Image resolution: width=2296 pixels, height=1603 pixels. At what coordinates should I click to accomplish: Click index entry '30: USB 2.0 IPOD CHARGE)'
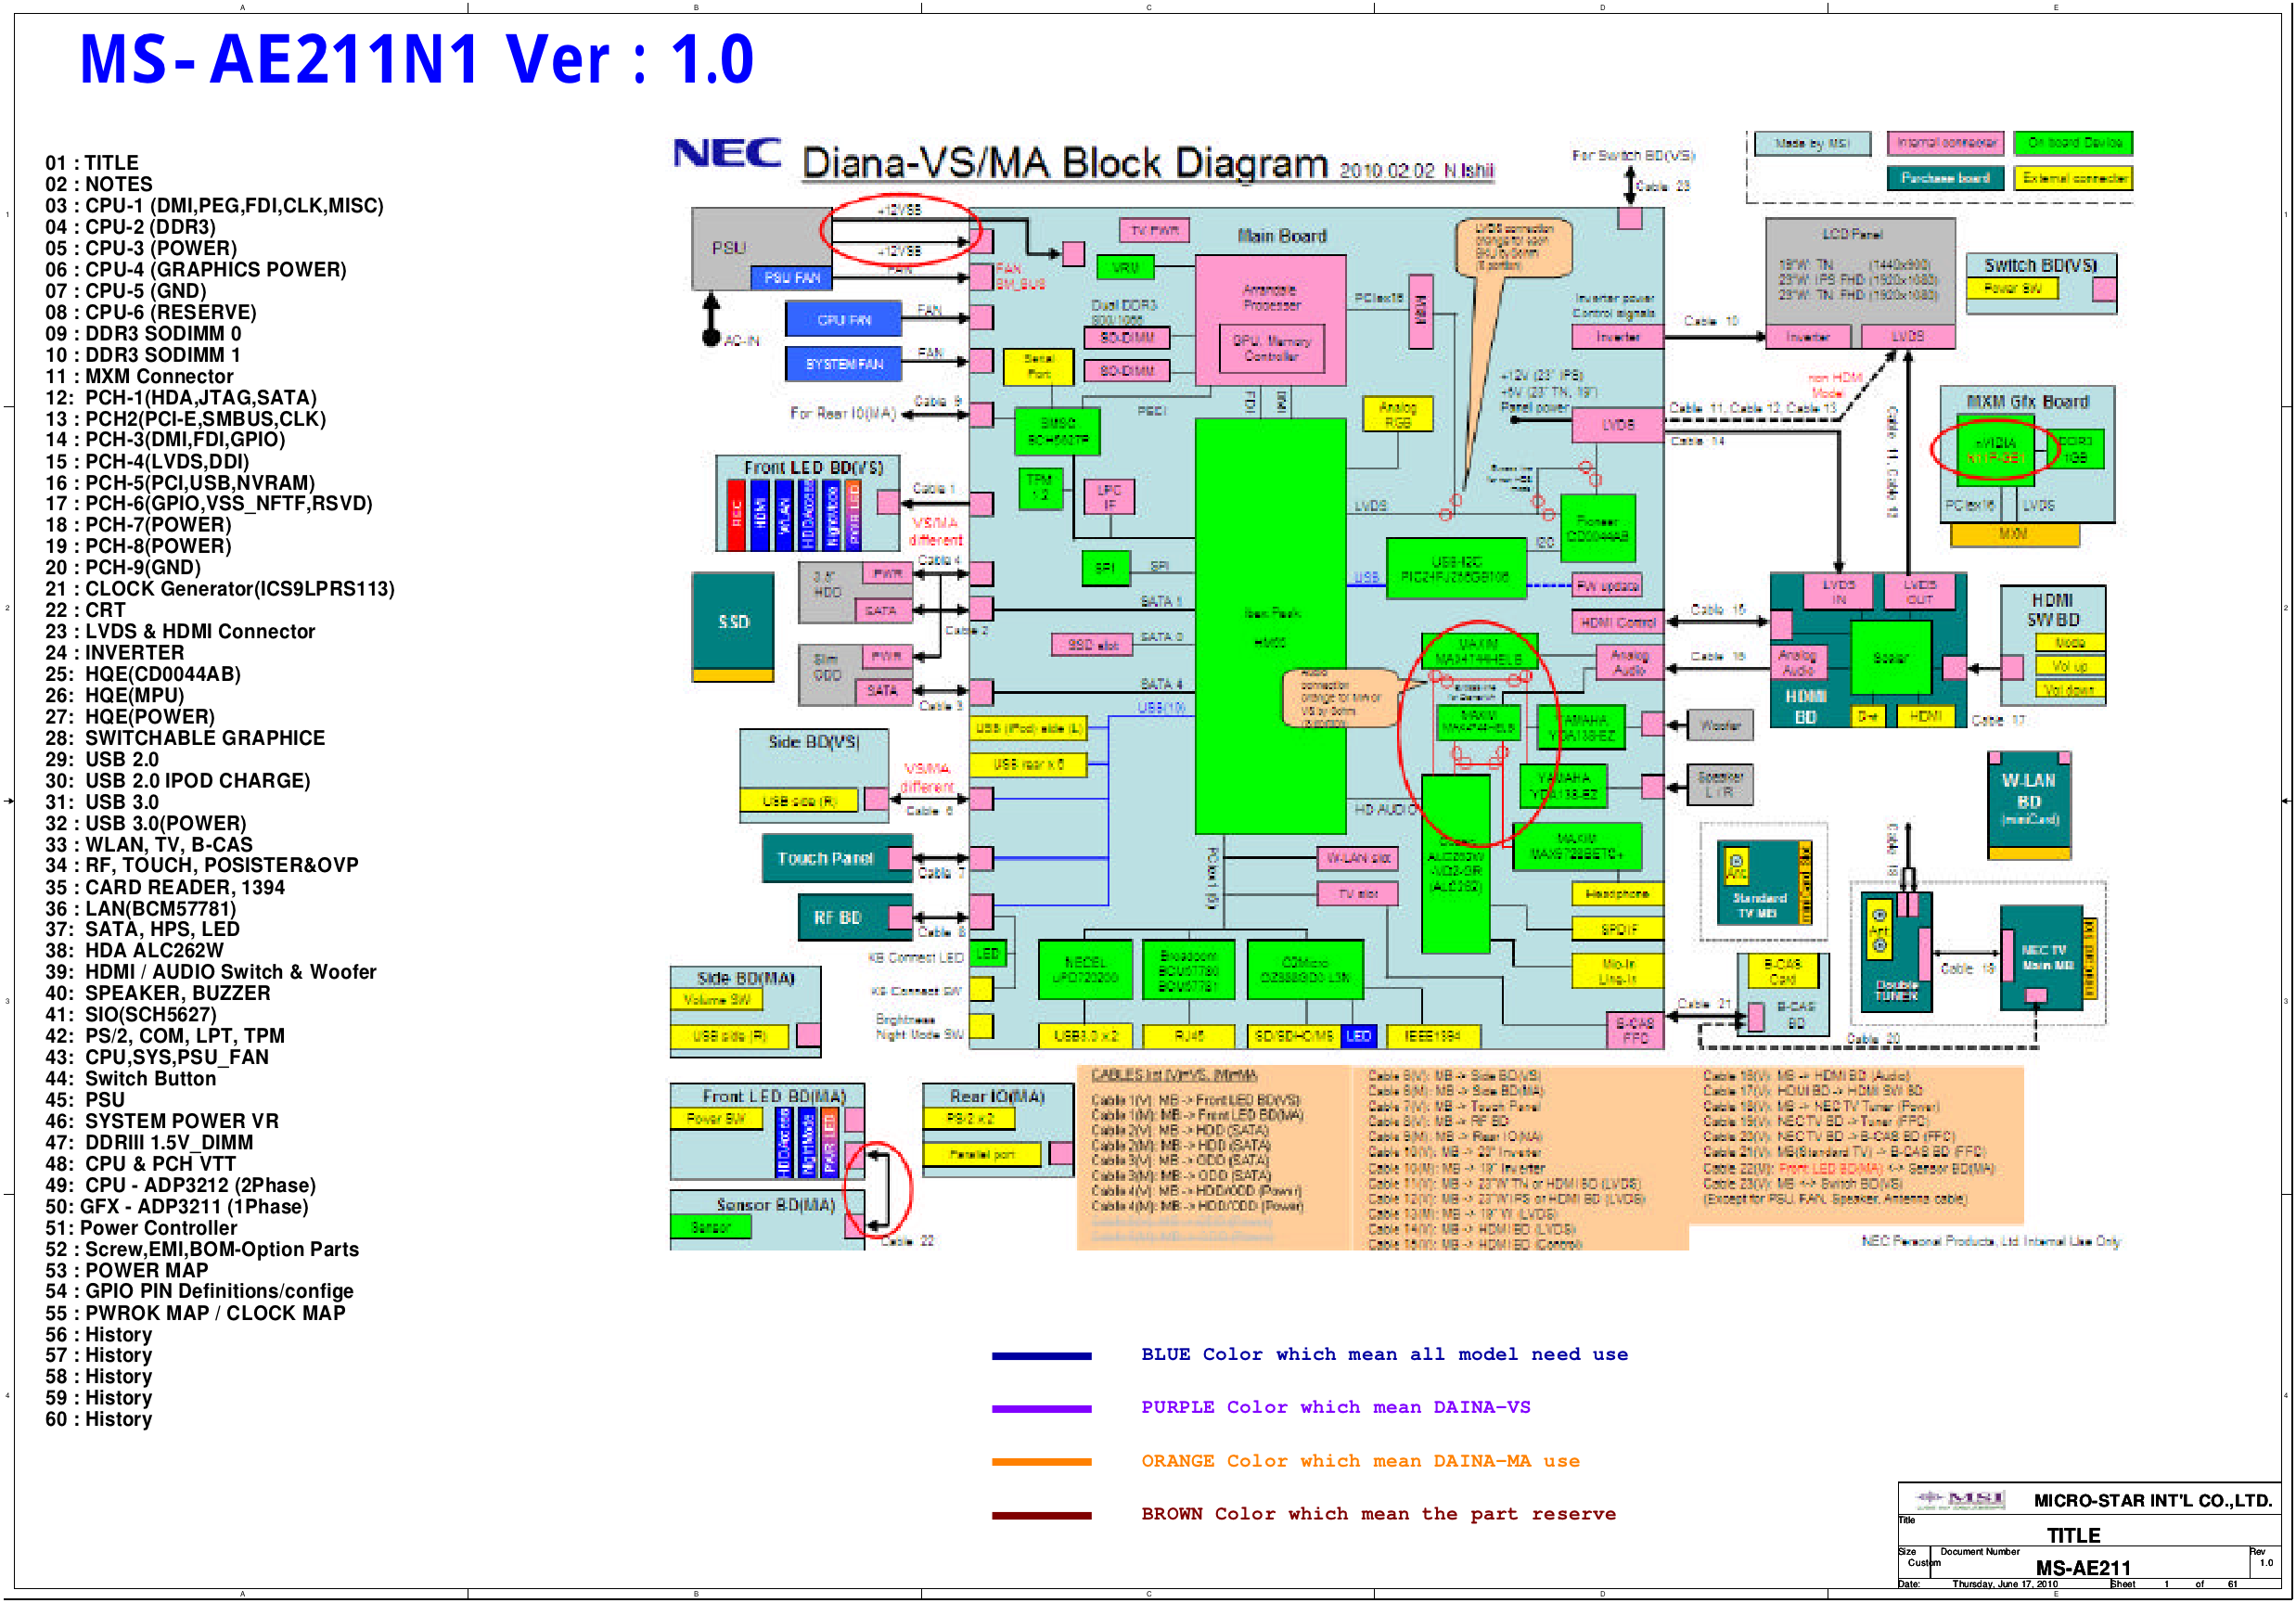coord(178,781)
